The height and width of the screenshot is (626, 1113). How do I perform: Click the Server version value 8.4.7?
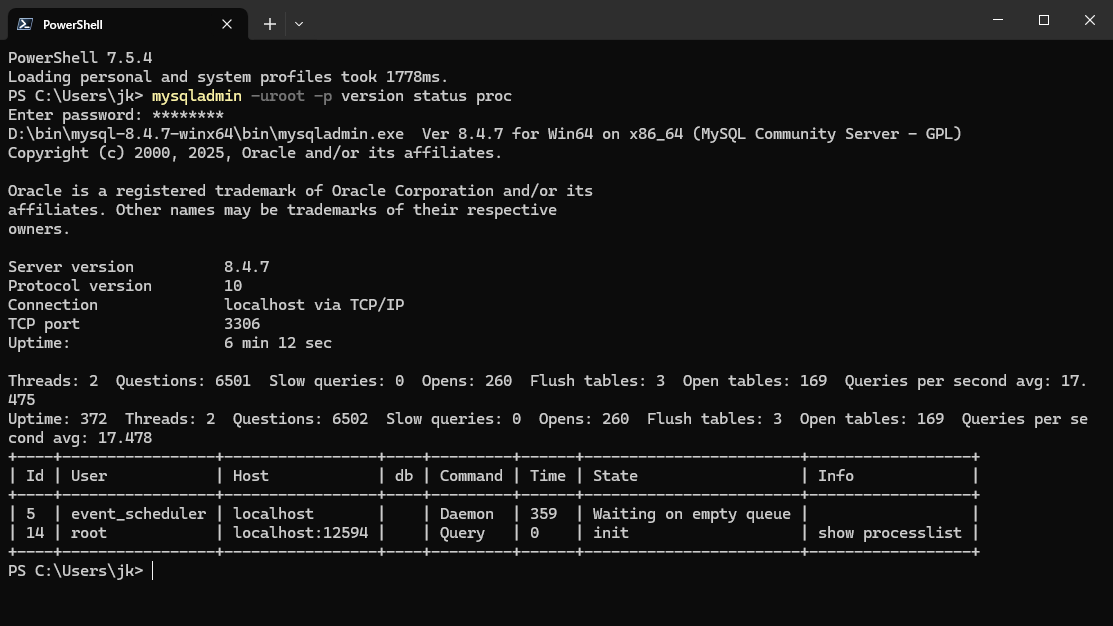pos(246,267)
